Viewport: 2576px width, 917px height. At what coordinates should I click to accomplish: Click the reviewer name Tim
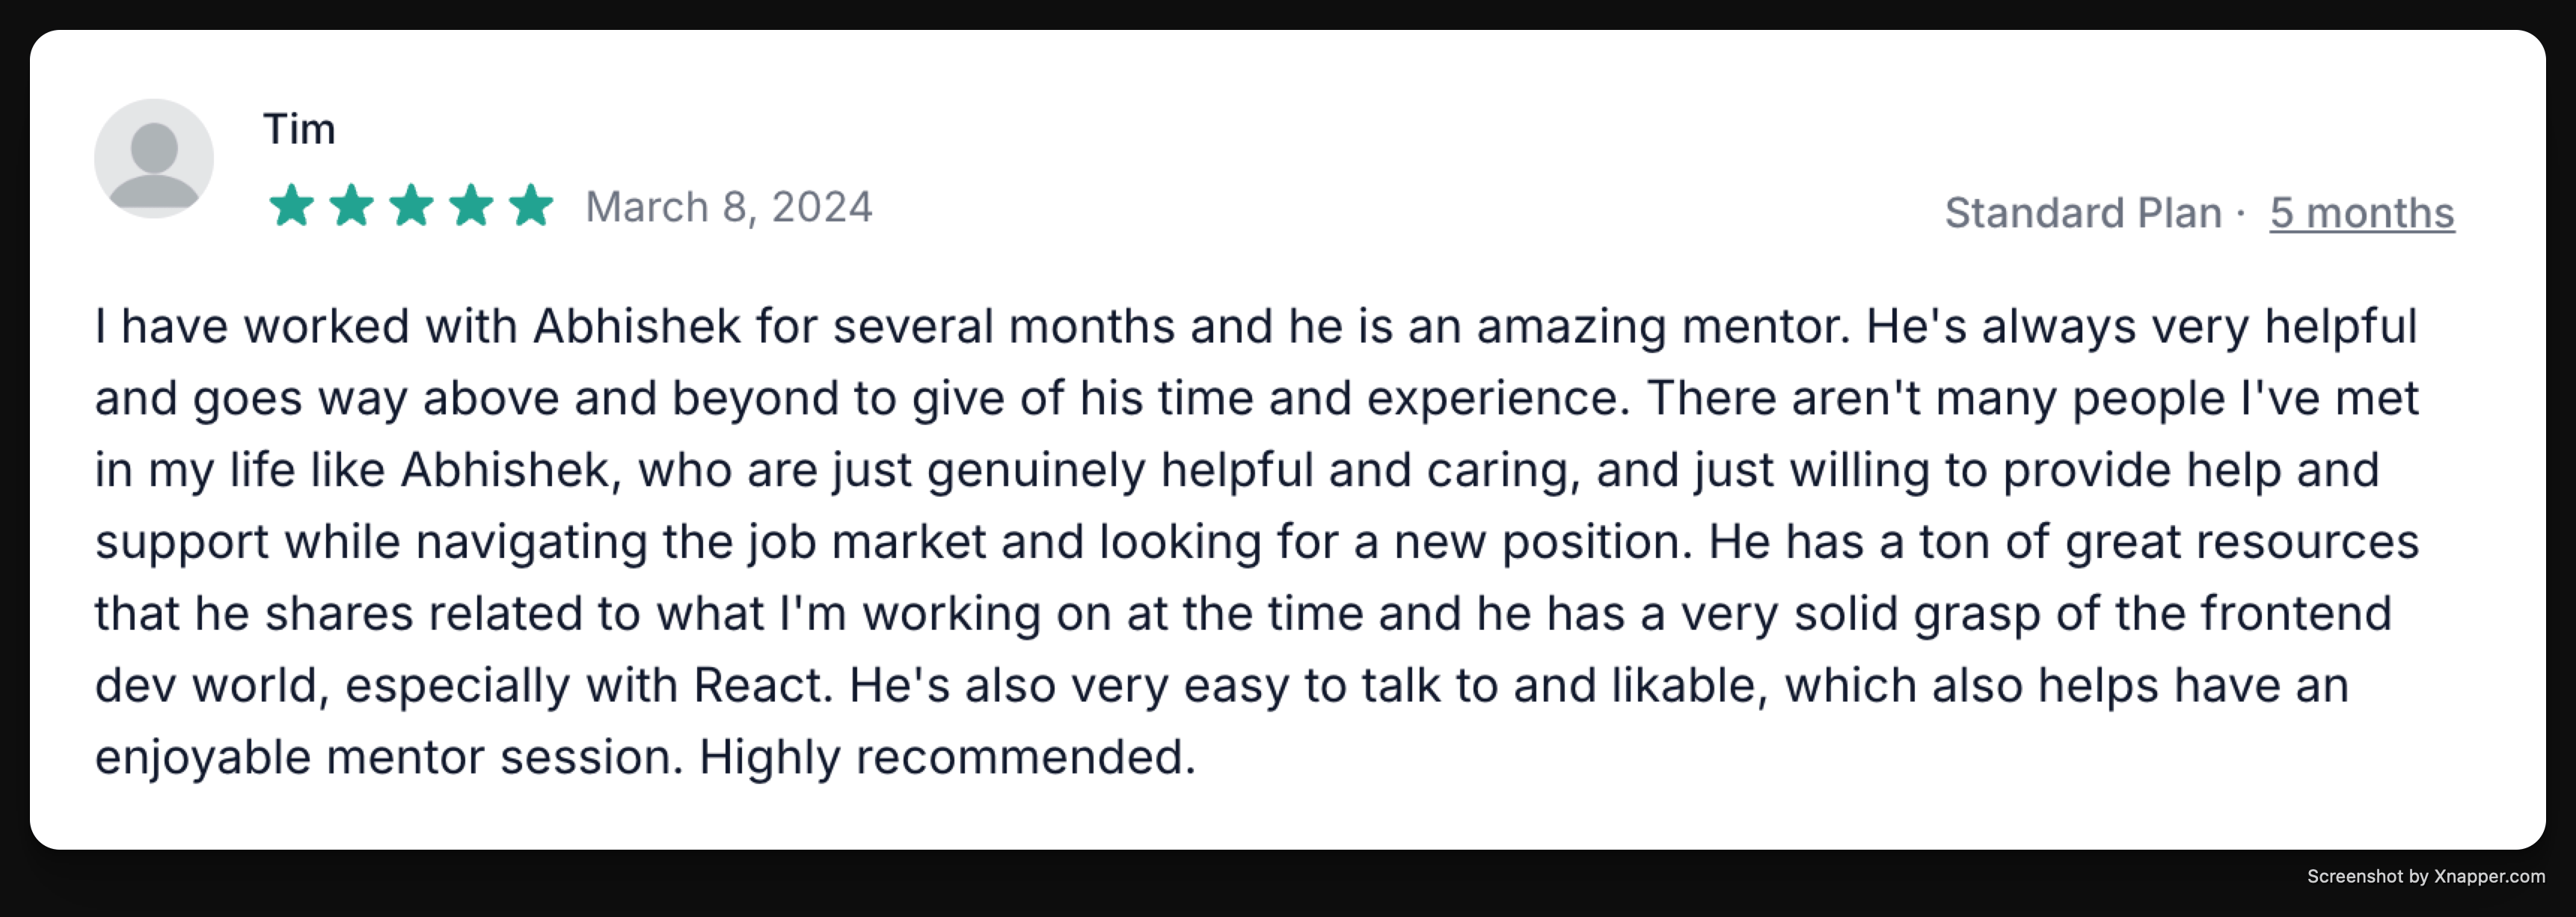pos(299,129)
